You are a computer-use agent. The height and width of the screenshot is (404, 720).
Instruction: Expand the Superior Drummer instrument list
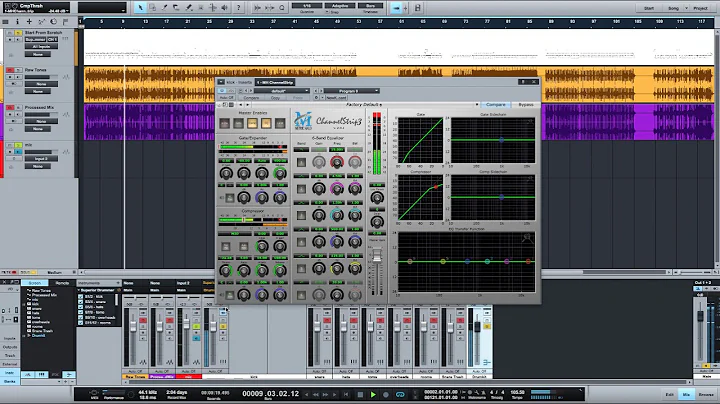79,290
